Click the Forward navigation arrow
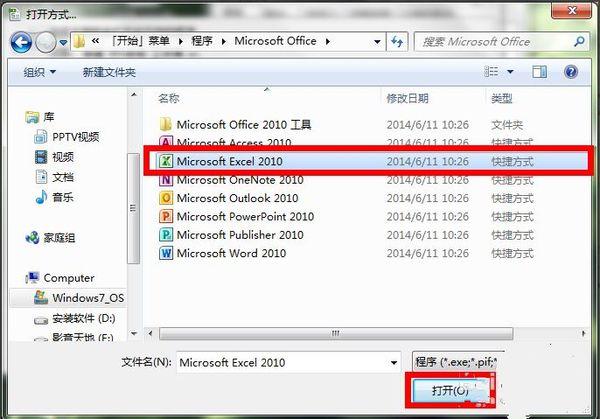This screenshot has height=419, width=600. point(46,42)
